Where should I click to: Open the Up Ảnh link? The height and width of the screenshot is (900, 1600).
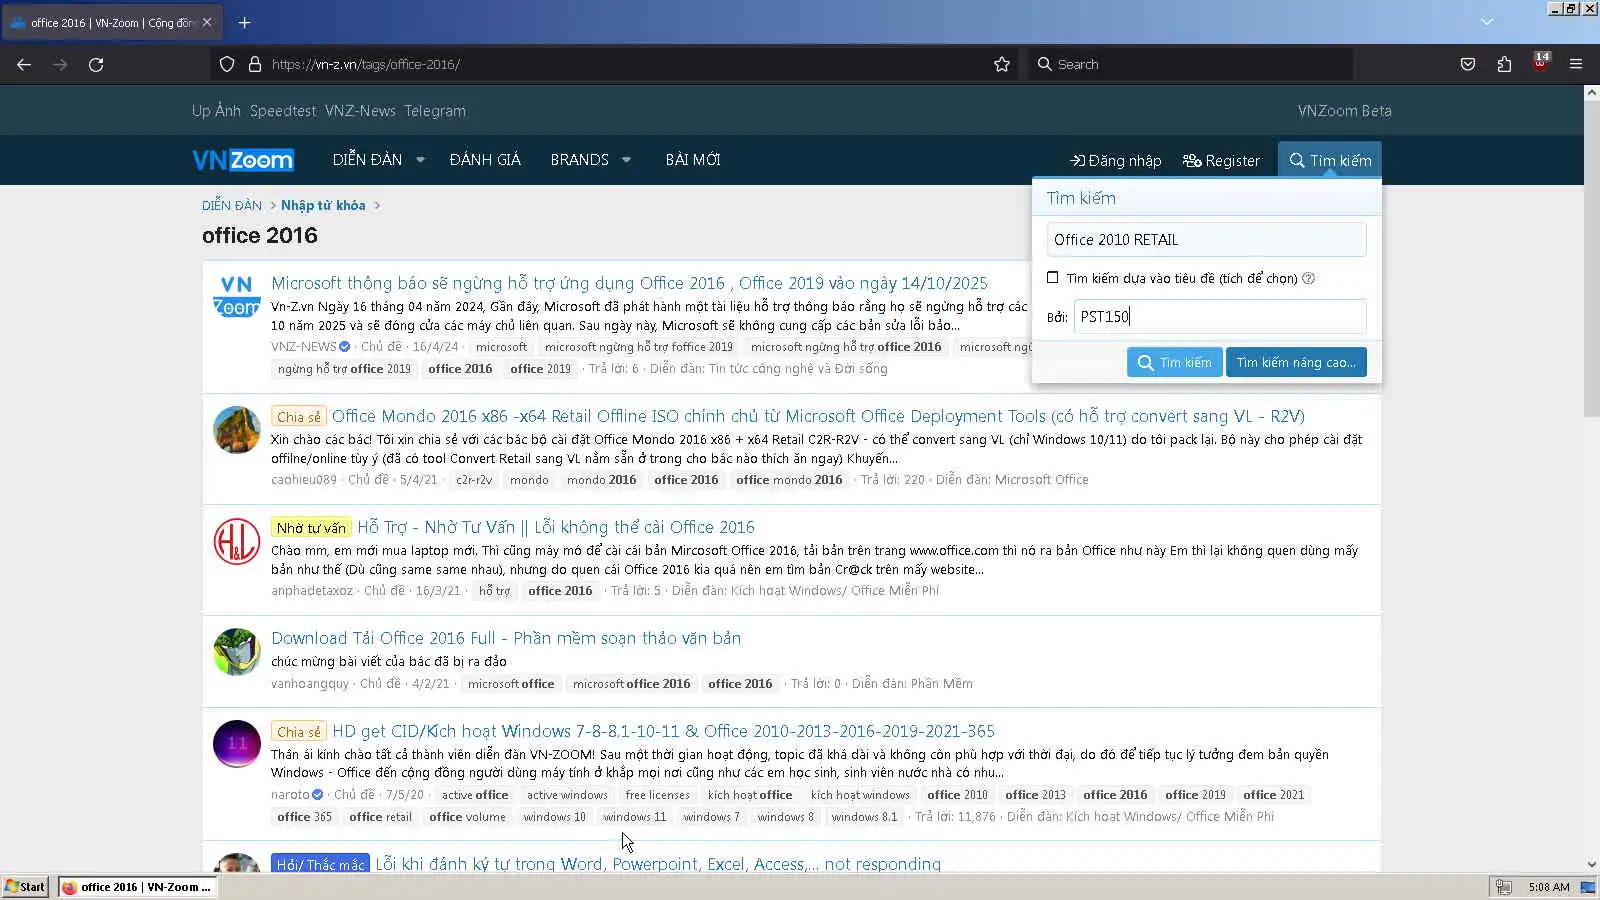(216, 111)
